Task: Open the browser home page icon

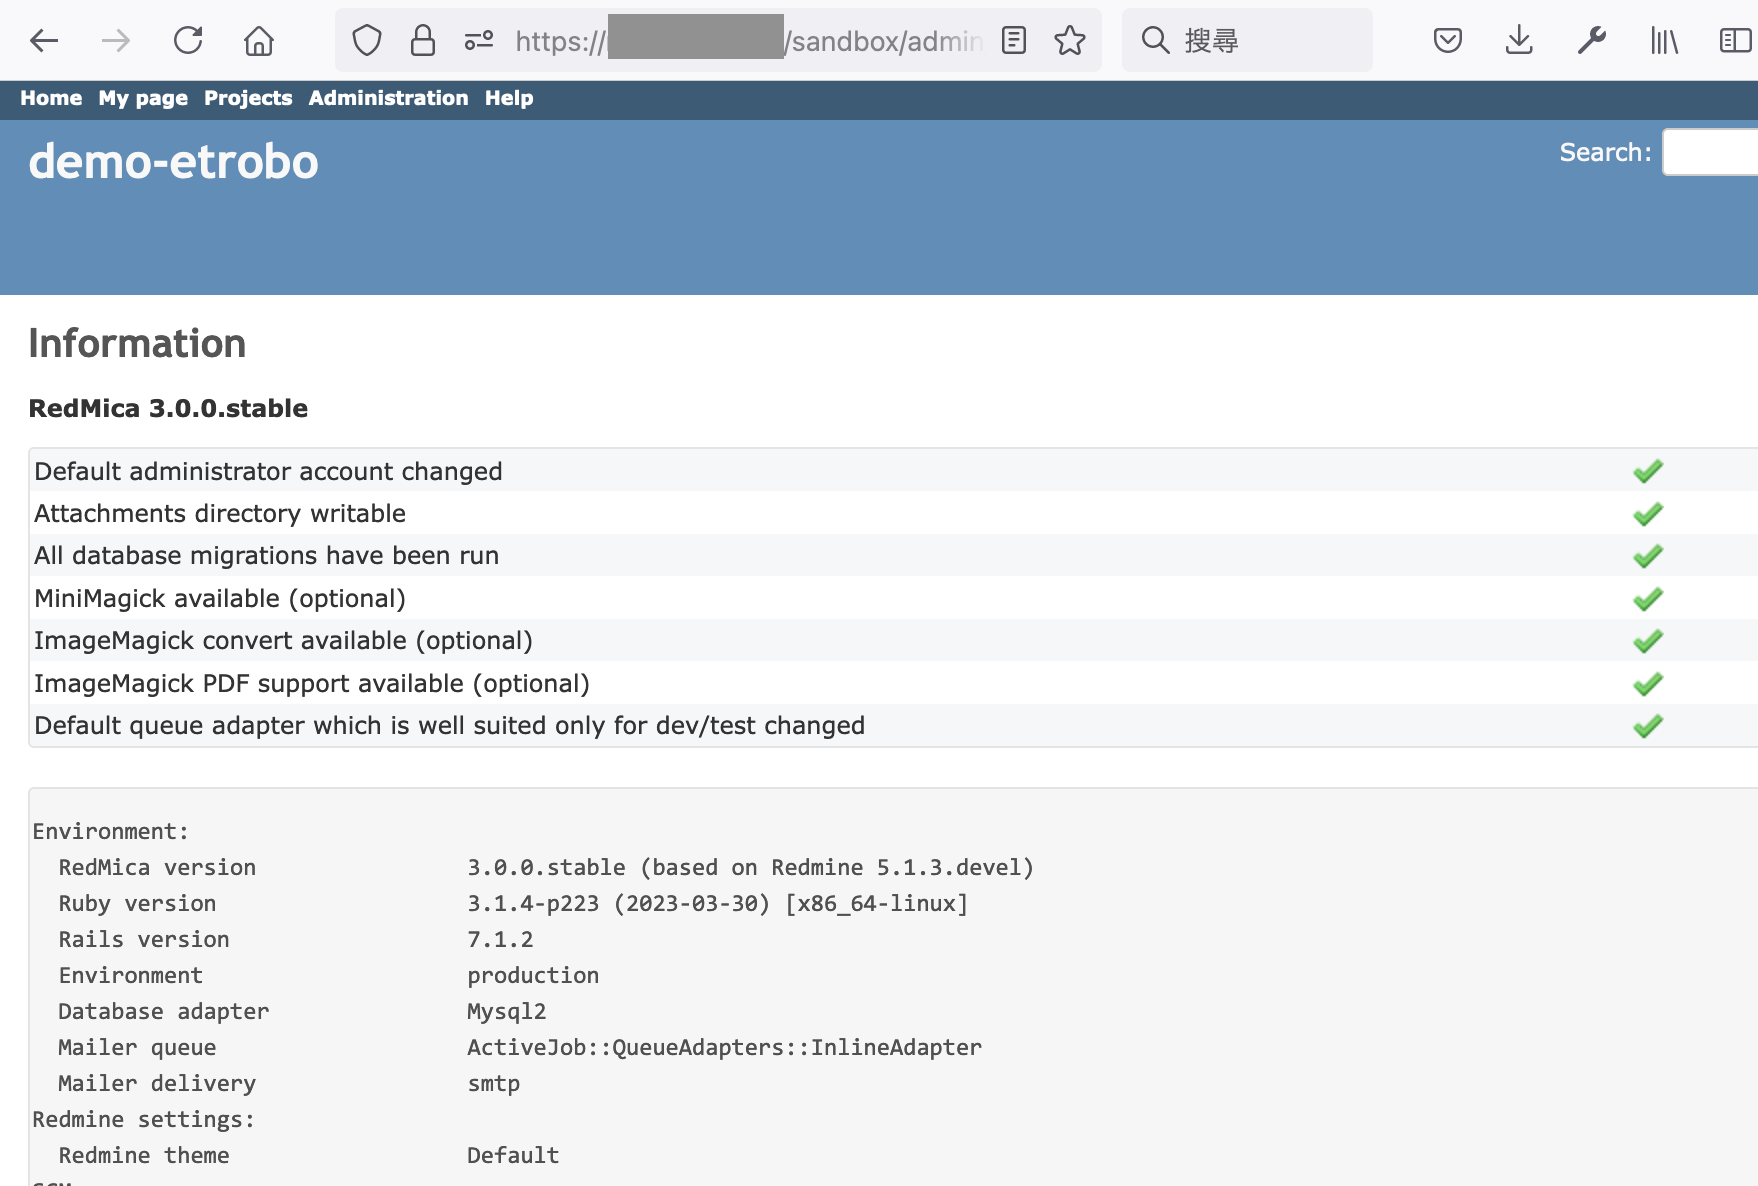Action: point(259,40)
